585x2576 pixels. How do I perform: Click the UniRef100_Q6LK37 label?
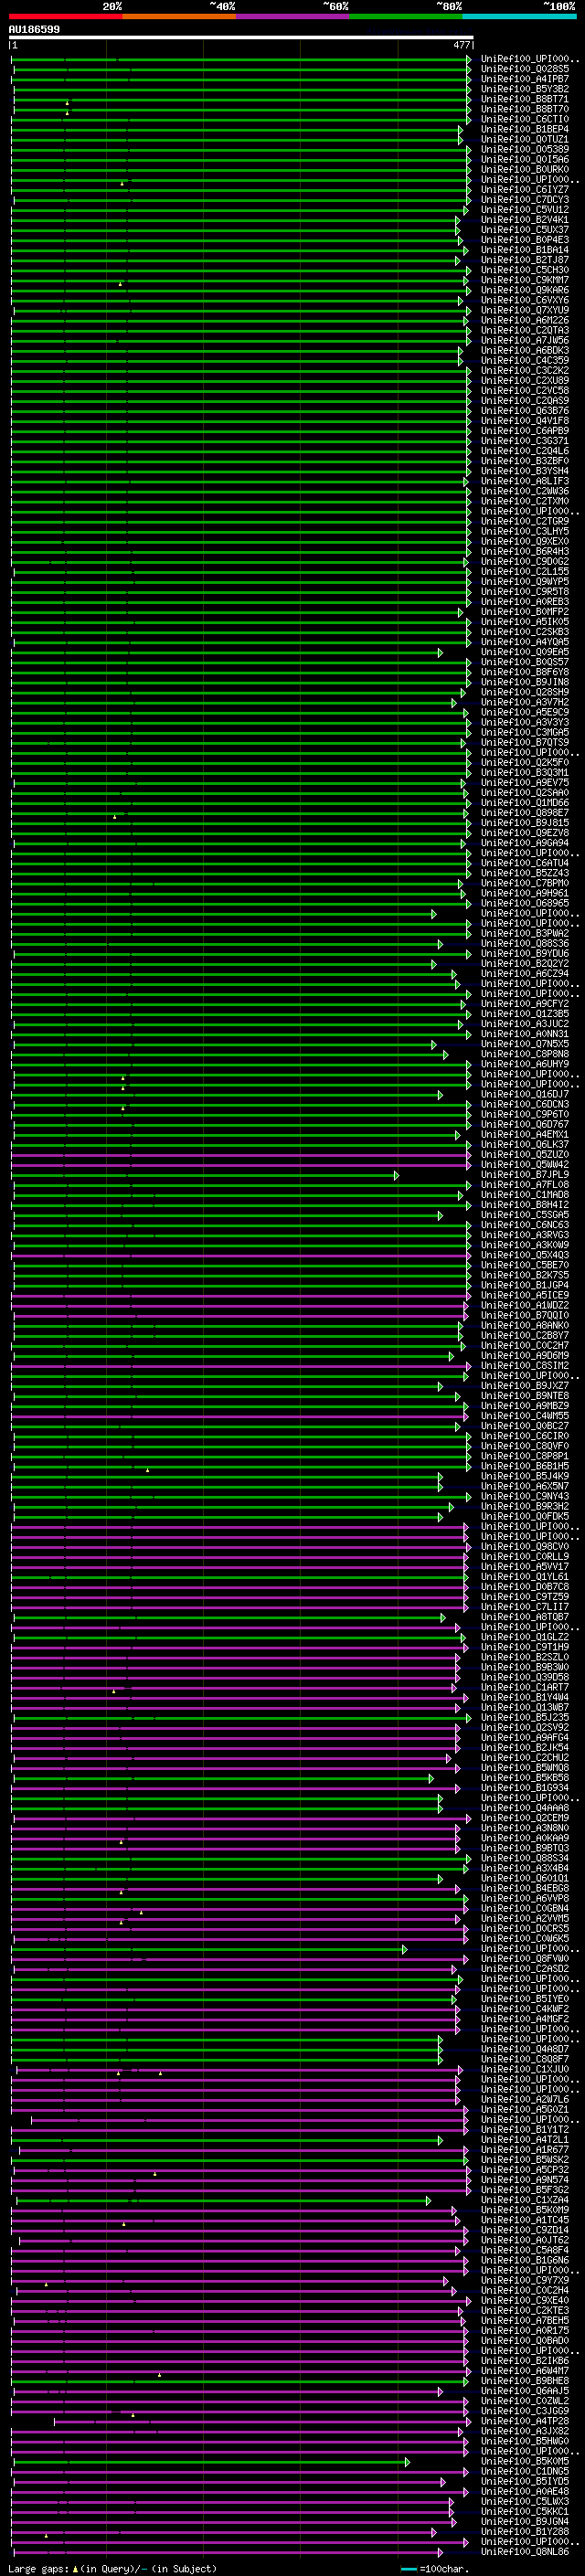[525, 1144]
